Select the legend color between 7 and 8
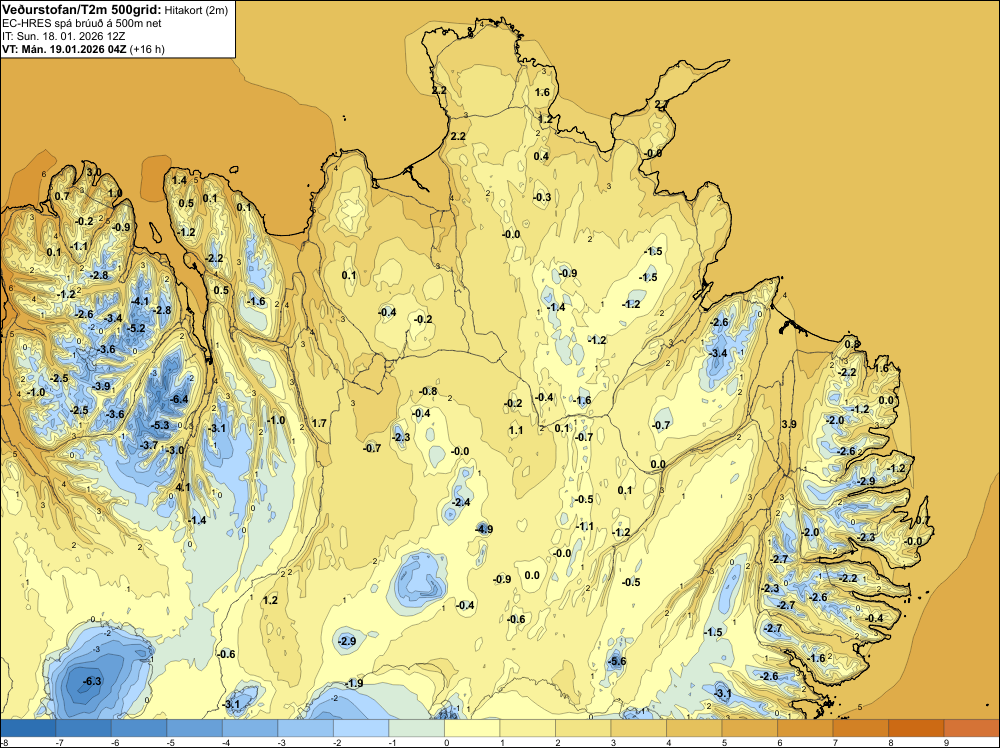 (x=860, y=728)
